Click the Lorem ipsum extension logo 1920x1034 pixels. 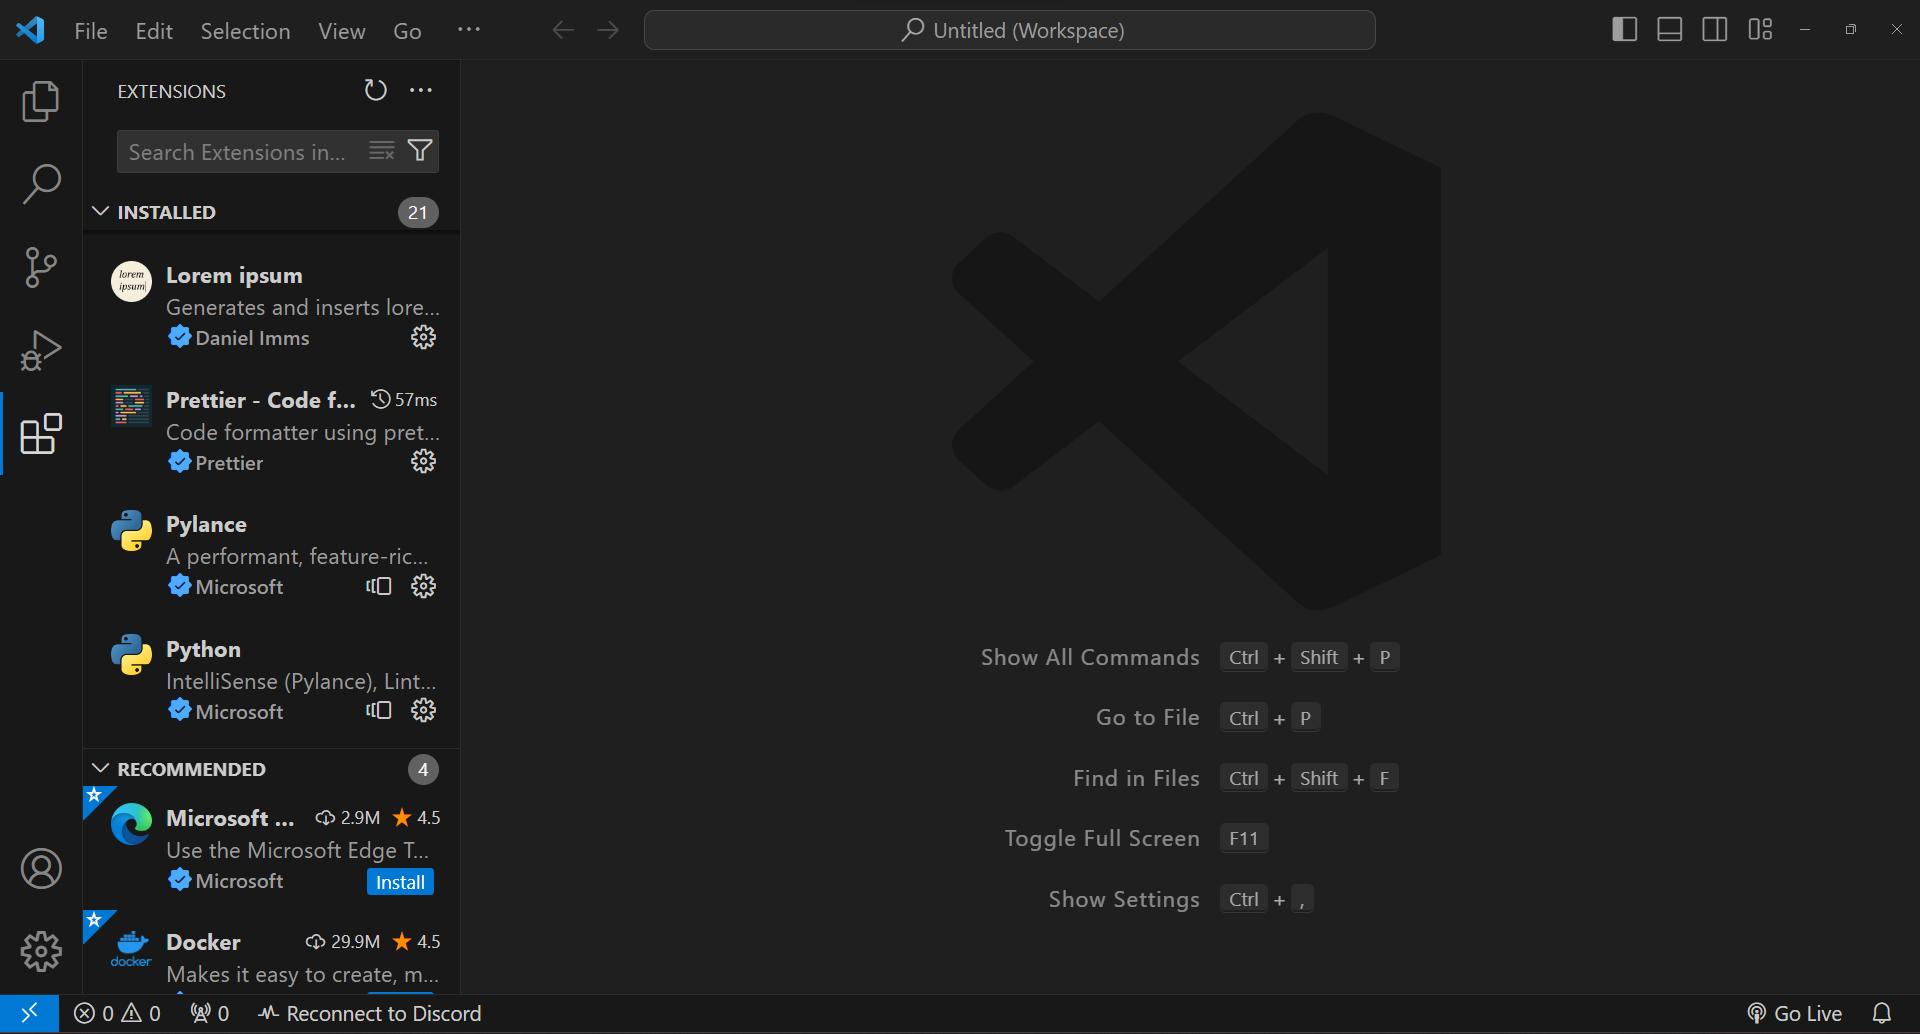tap(131, 281)
